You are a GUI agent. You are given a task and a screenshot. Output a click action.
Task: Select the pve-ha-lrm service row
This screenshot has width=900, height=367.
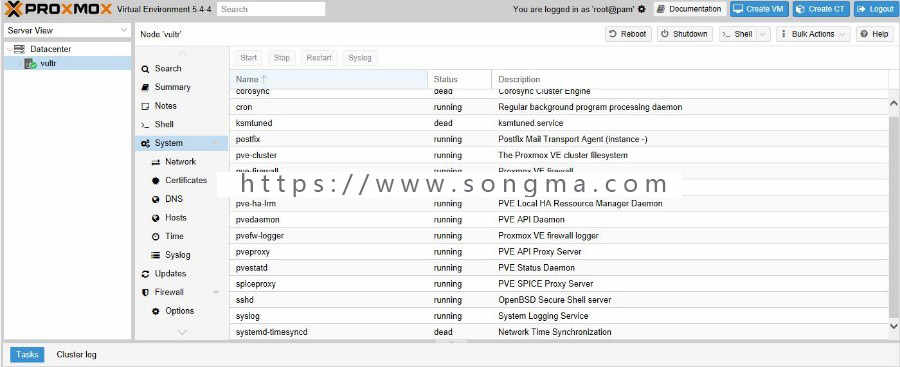coord(560,204)
